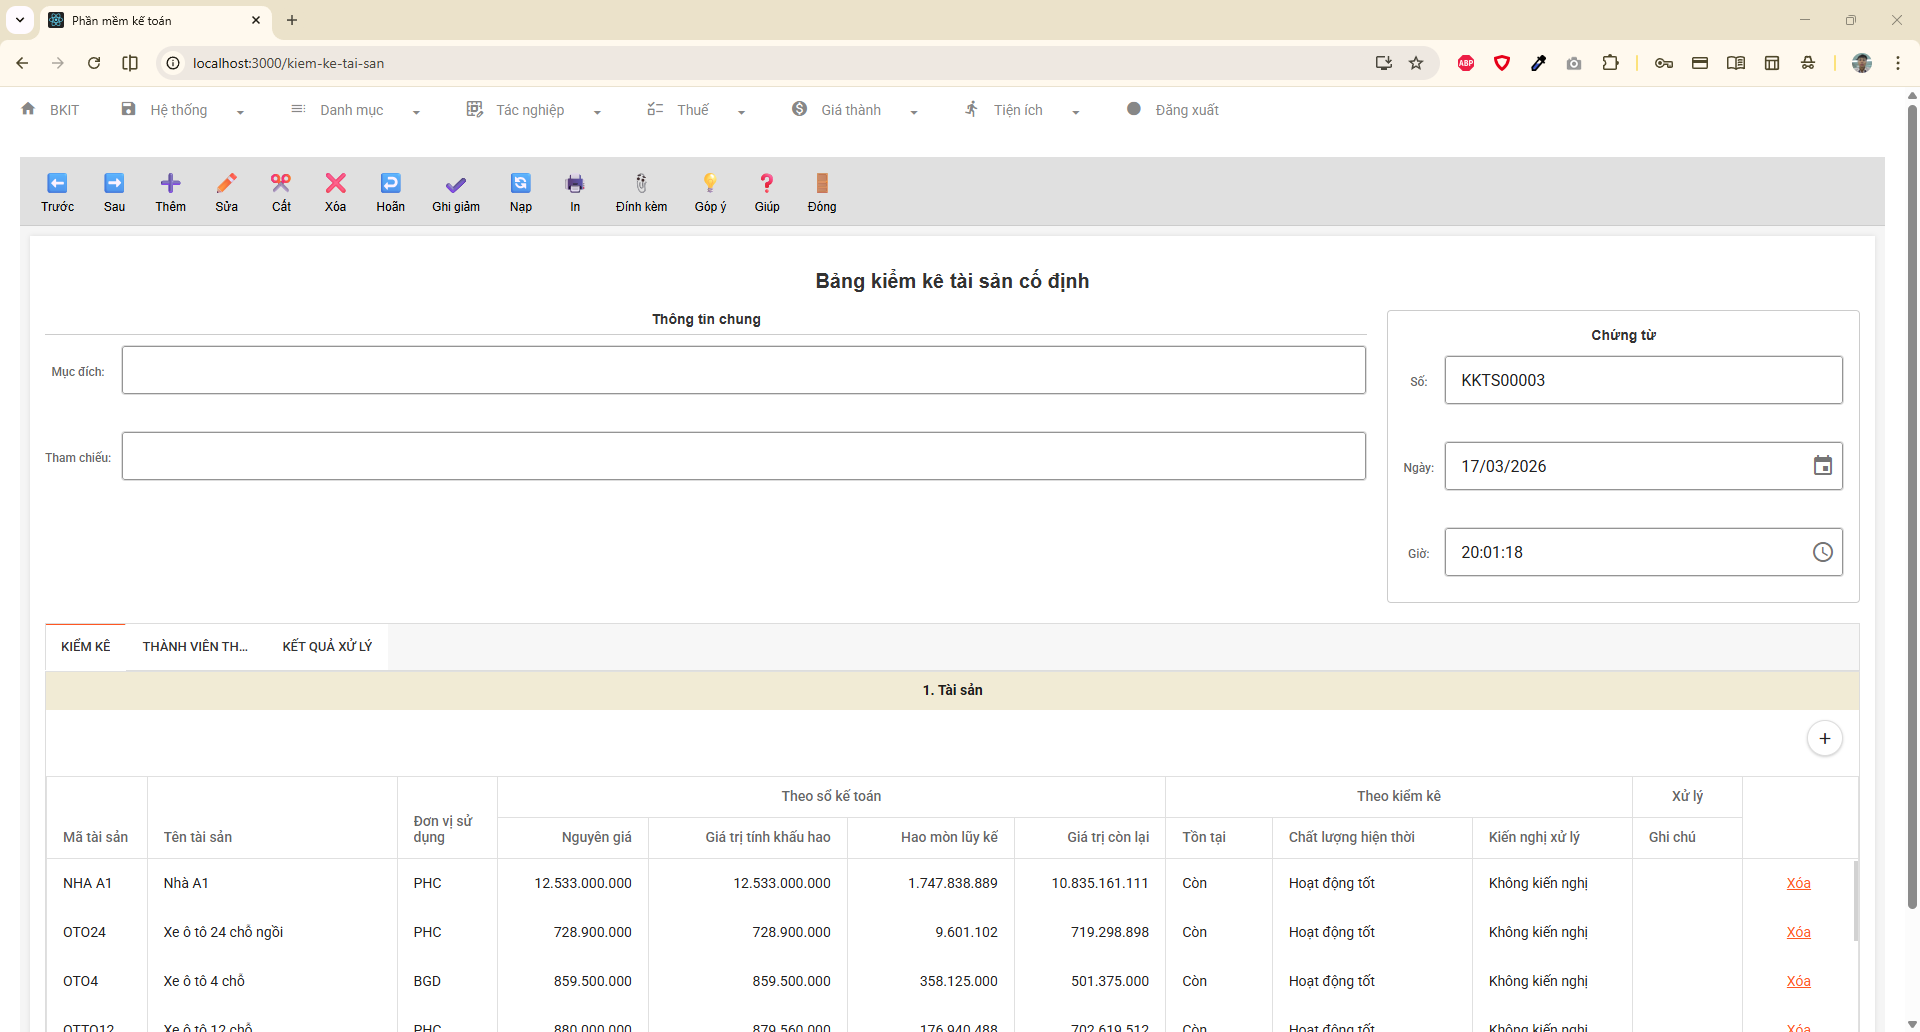Click the Ghi giảm checkmark icon

[x=455, y=185]
